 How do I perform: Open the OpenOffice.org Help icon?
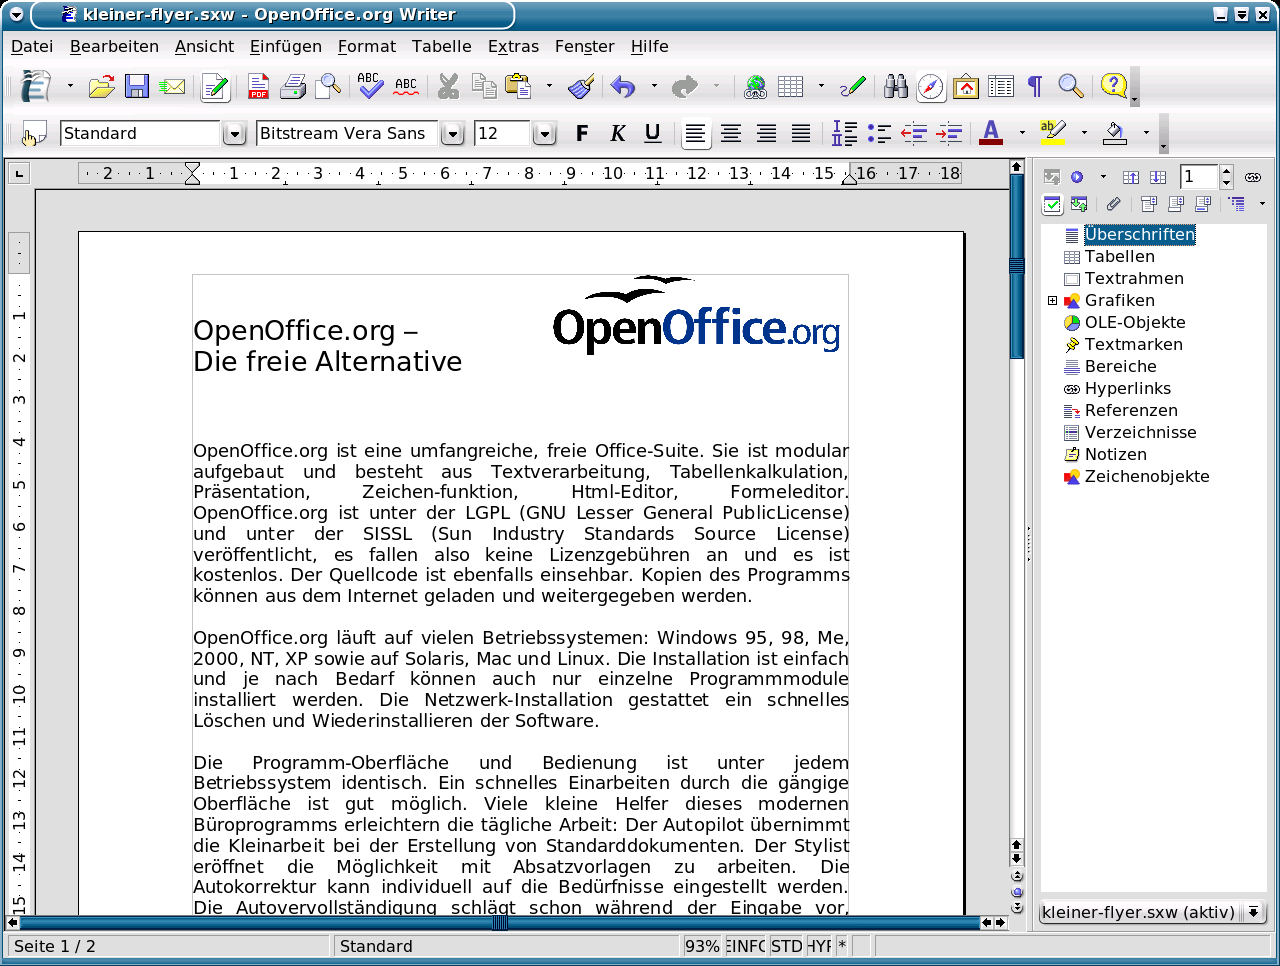[x=1114, y=87]
